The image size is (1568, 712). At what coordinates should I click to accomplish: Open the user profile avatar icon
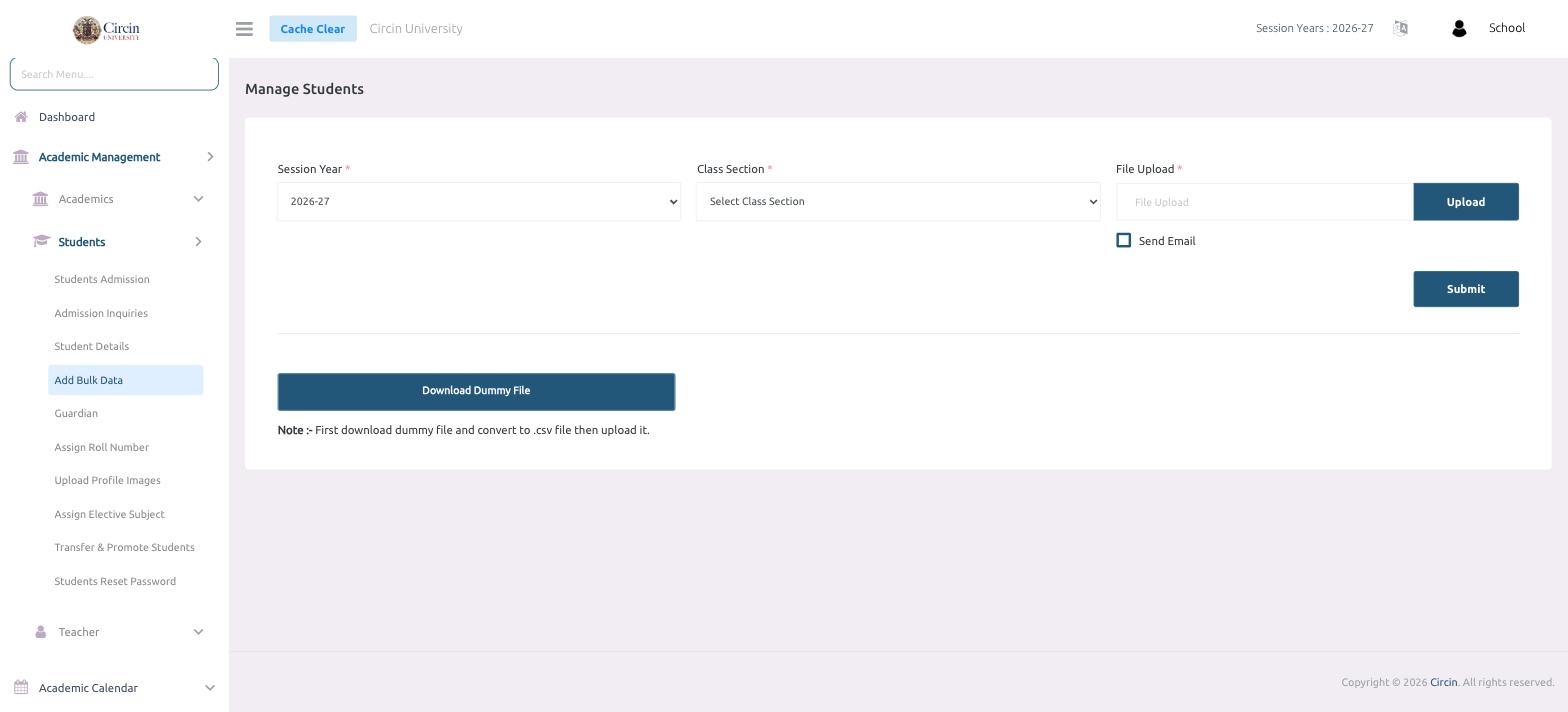(x=1459, y=29)
